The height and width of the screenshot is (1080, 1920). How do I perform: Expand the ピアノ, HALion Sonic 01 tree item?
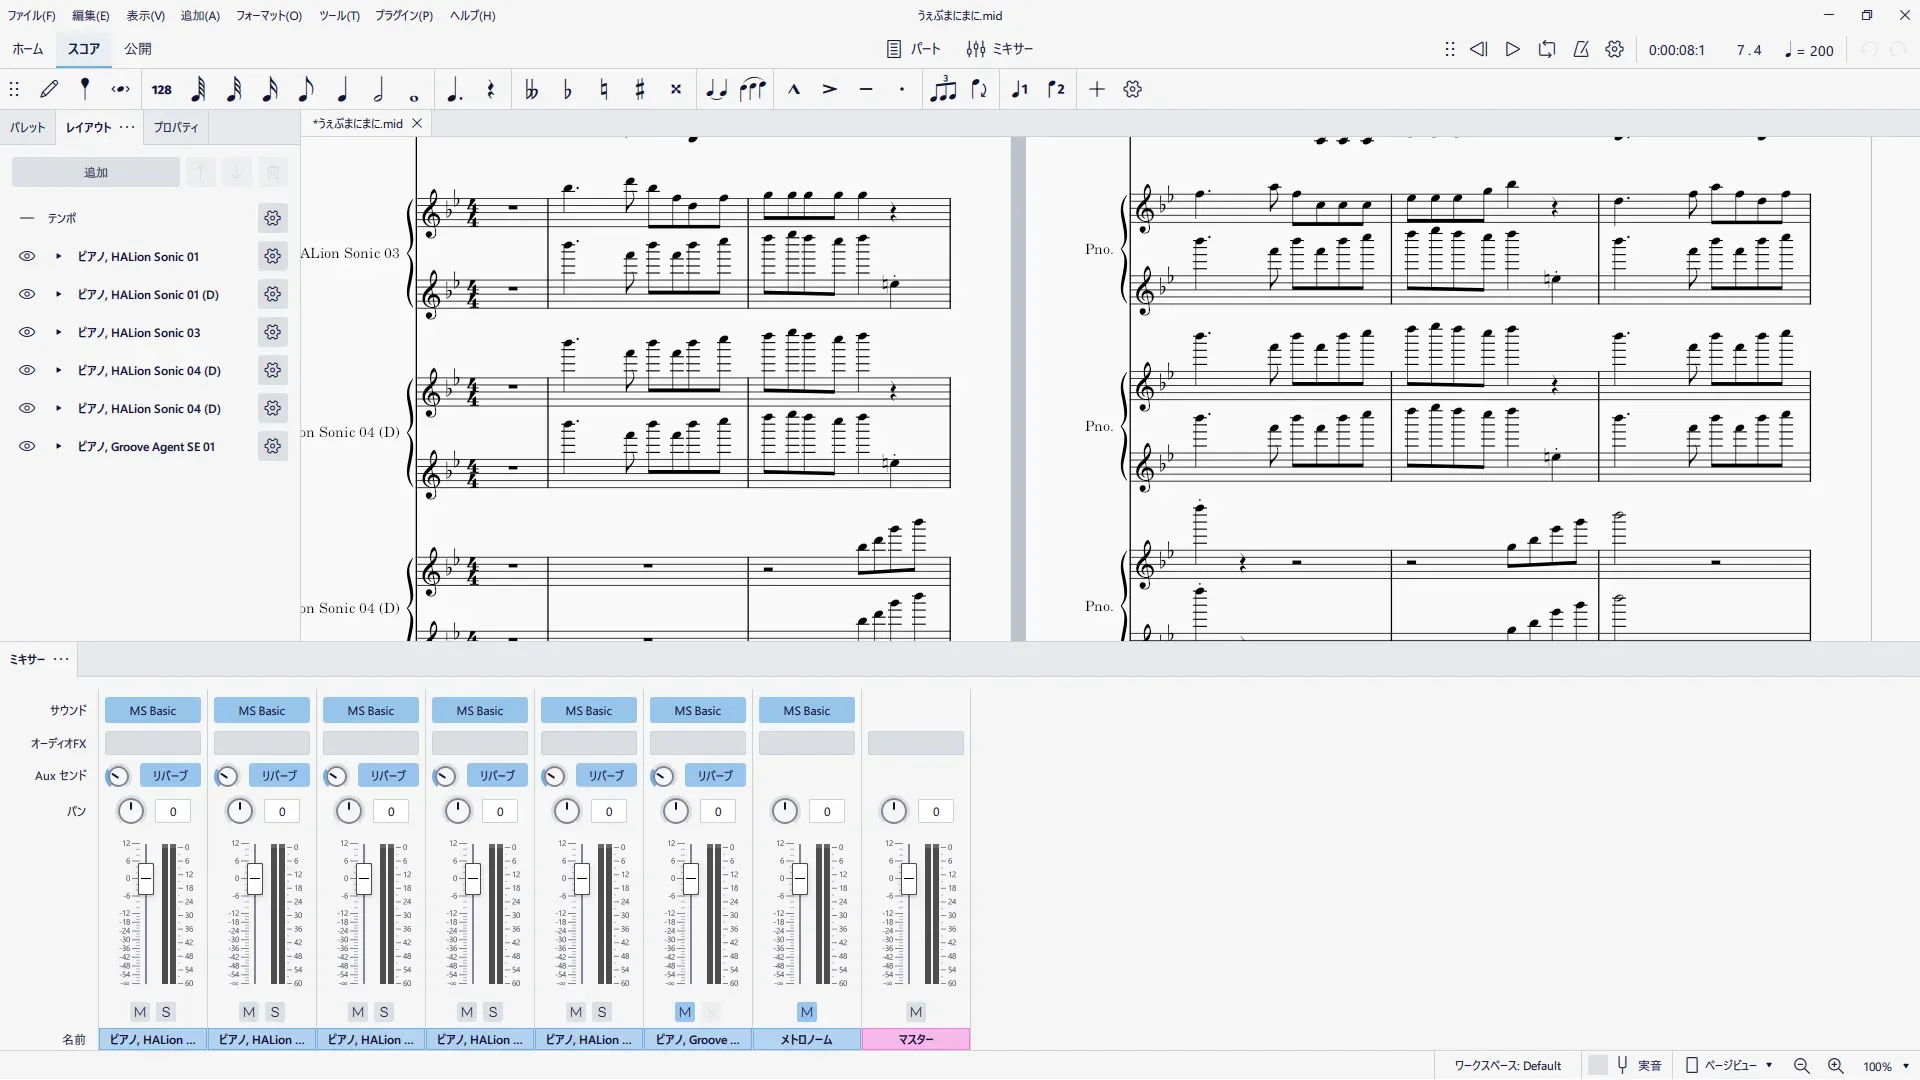click(x=58, y=257)
